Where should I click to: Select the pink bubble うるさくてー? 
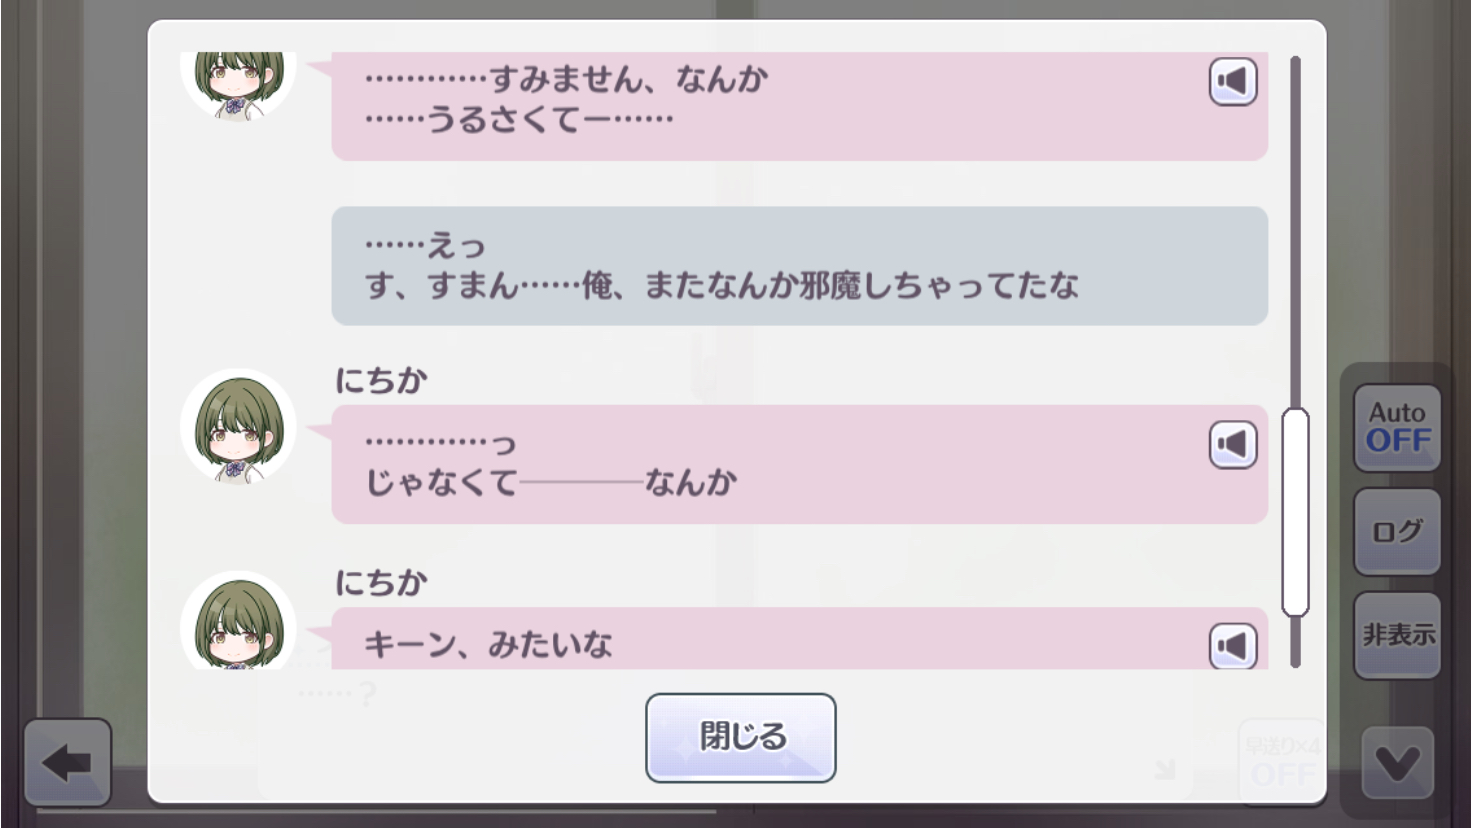[x=799, y=106]
